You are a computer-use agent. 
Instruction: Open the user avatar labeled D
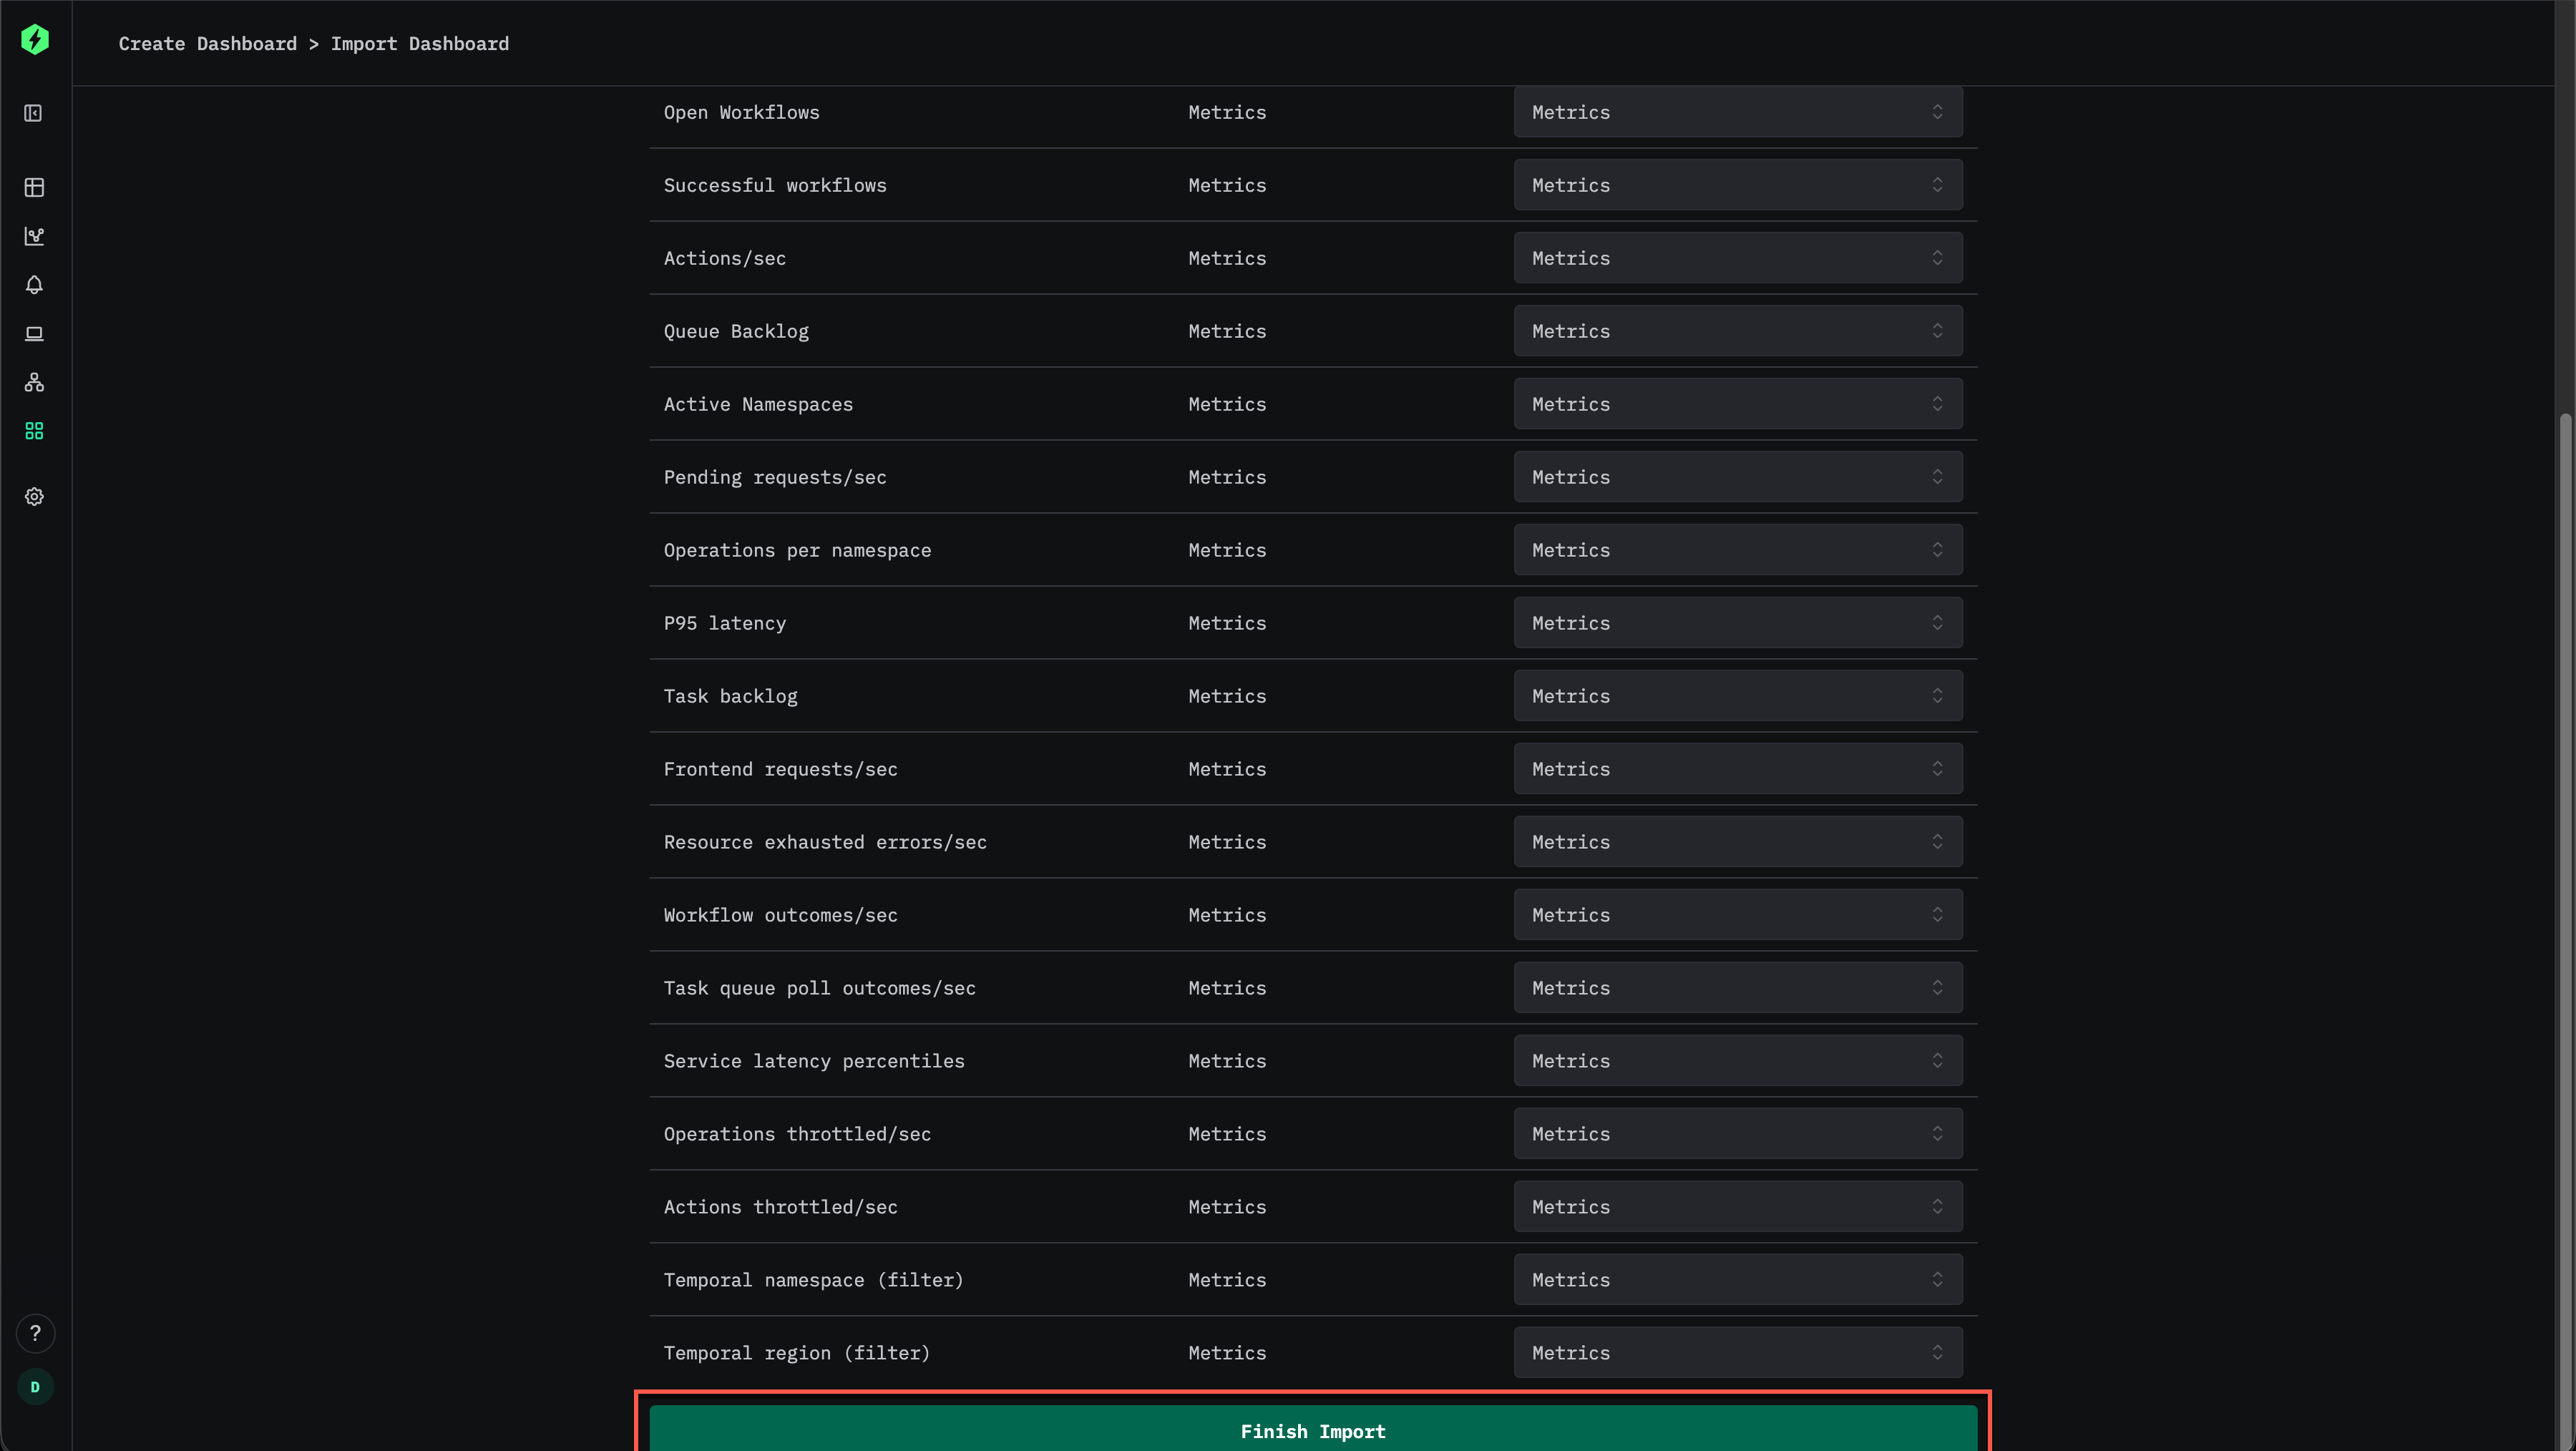35,1387
